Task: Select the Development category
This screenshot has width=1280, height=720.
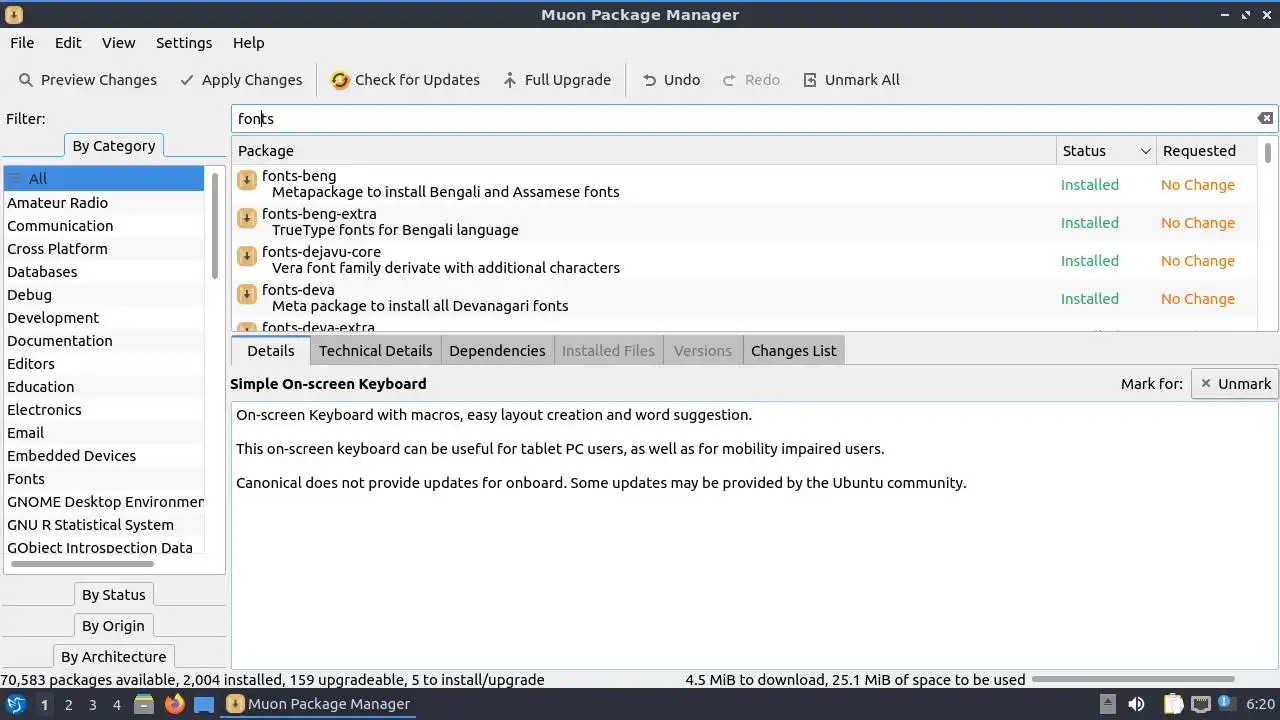Action: 104,318
